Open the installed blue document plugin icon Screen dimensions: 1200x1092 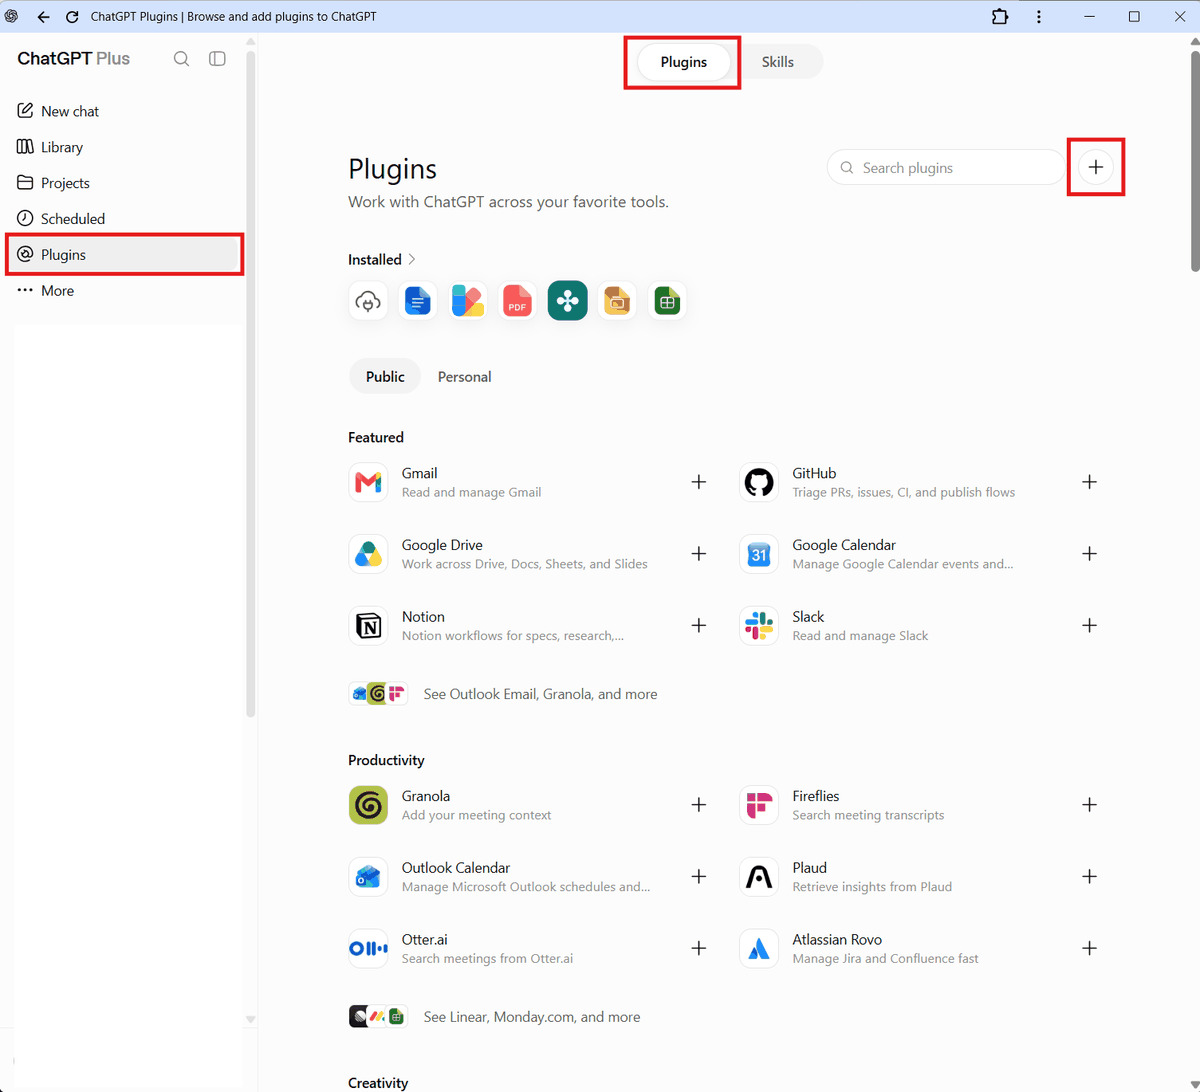tap(418, 301)
